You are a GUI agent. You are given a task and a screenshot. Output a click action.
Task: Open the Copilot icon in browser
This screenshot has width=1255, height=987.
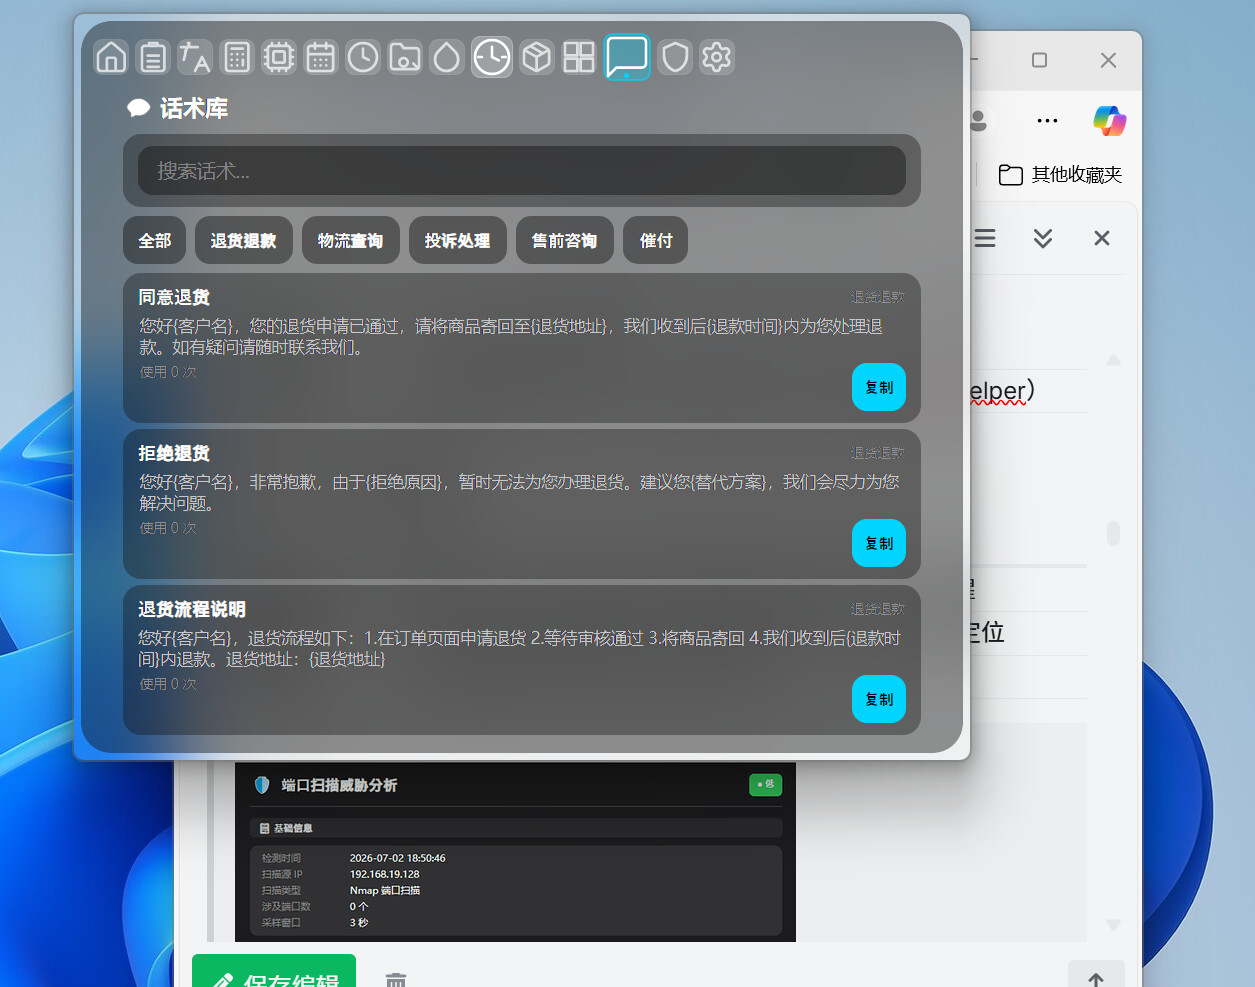pyautogui.click(x=1109, y=120)
